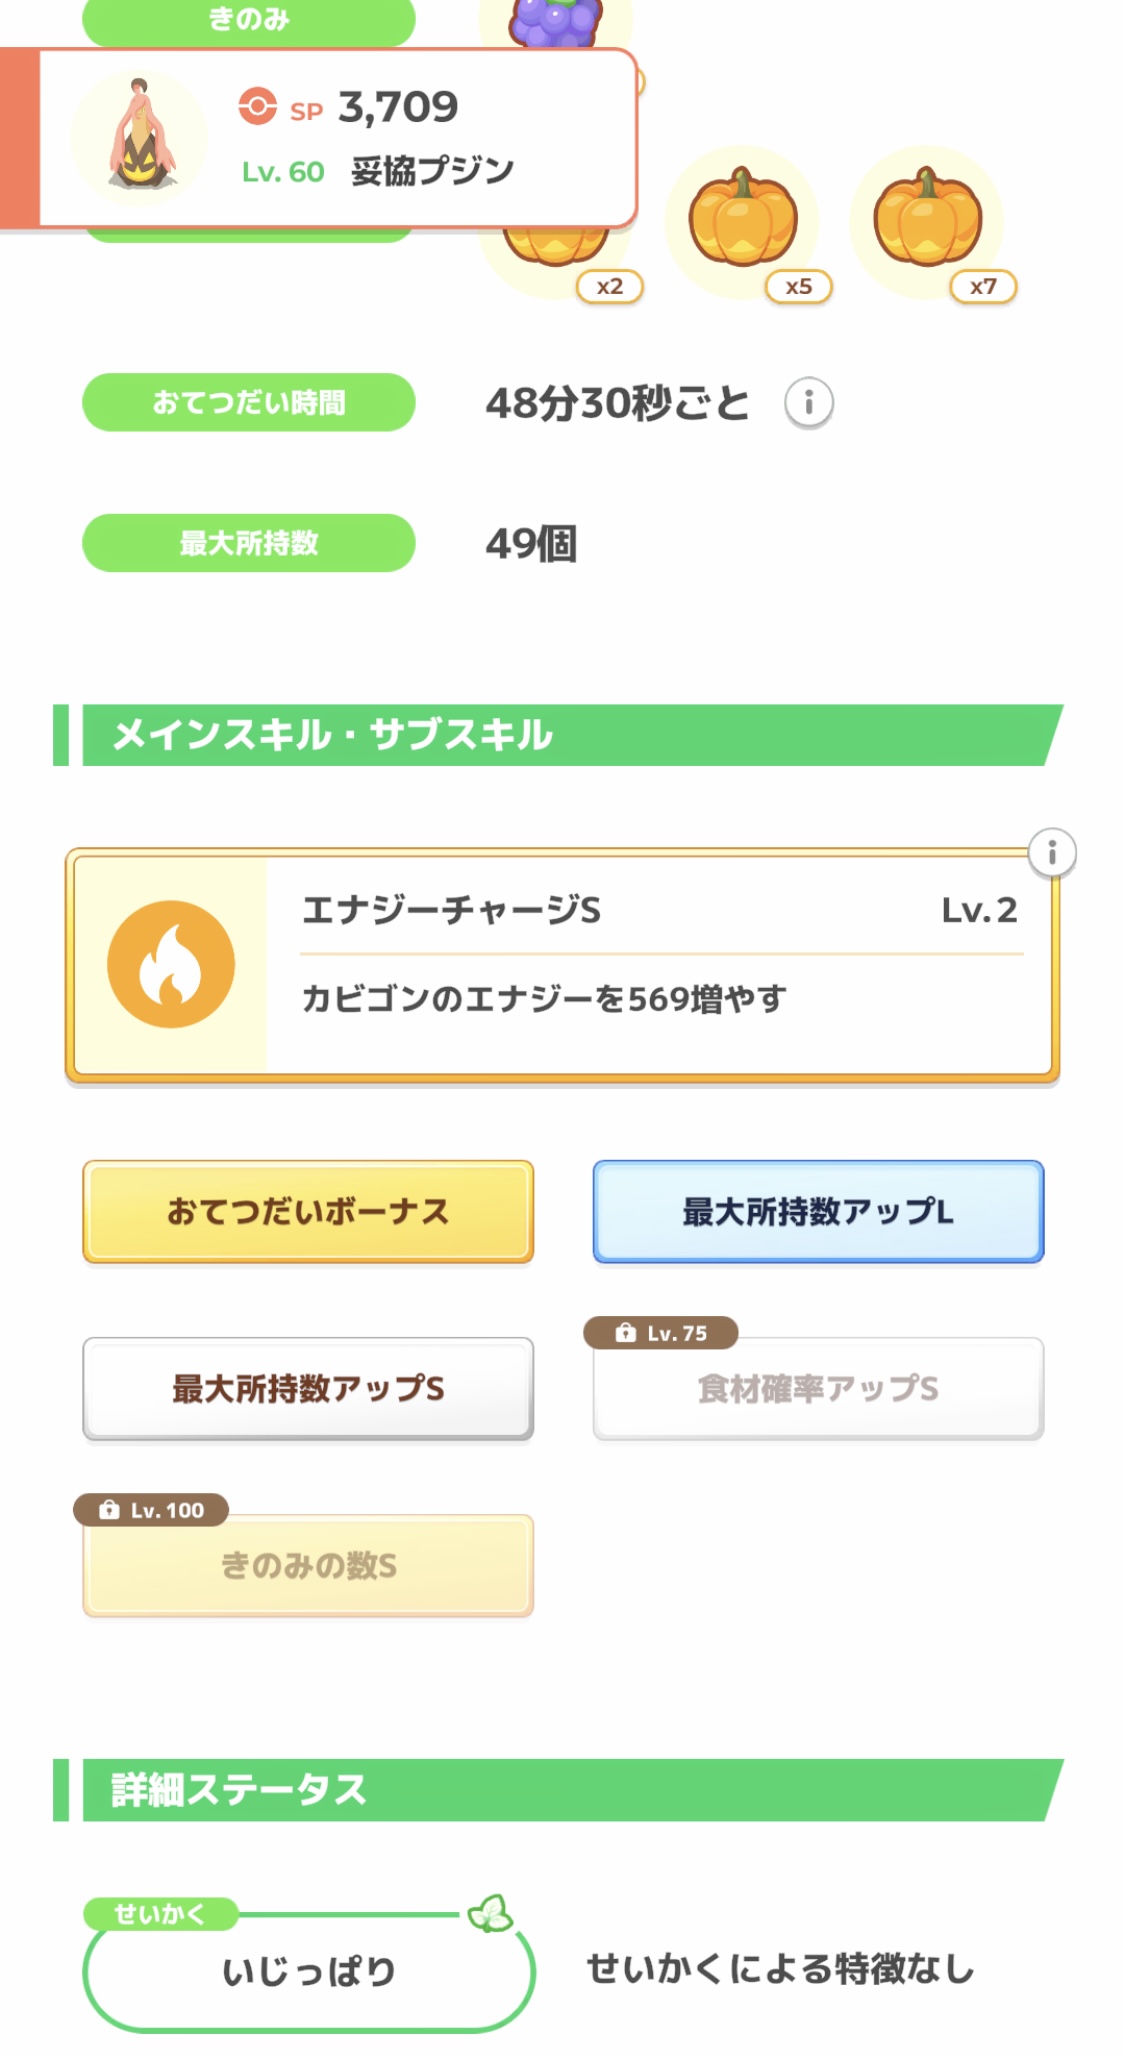Tap the エナジーチャージS main skill card

(x=660, y=966)
